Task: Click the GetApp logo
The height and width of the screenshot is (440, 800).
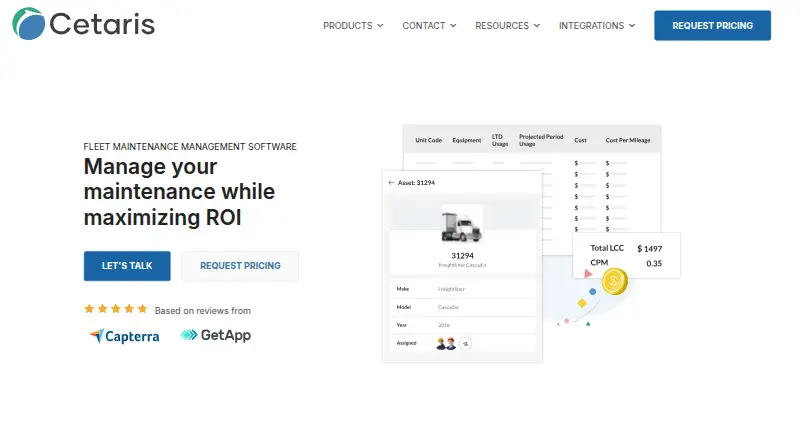Action: 216,335
